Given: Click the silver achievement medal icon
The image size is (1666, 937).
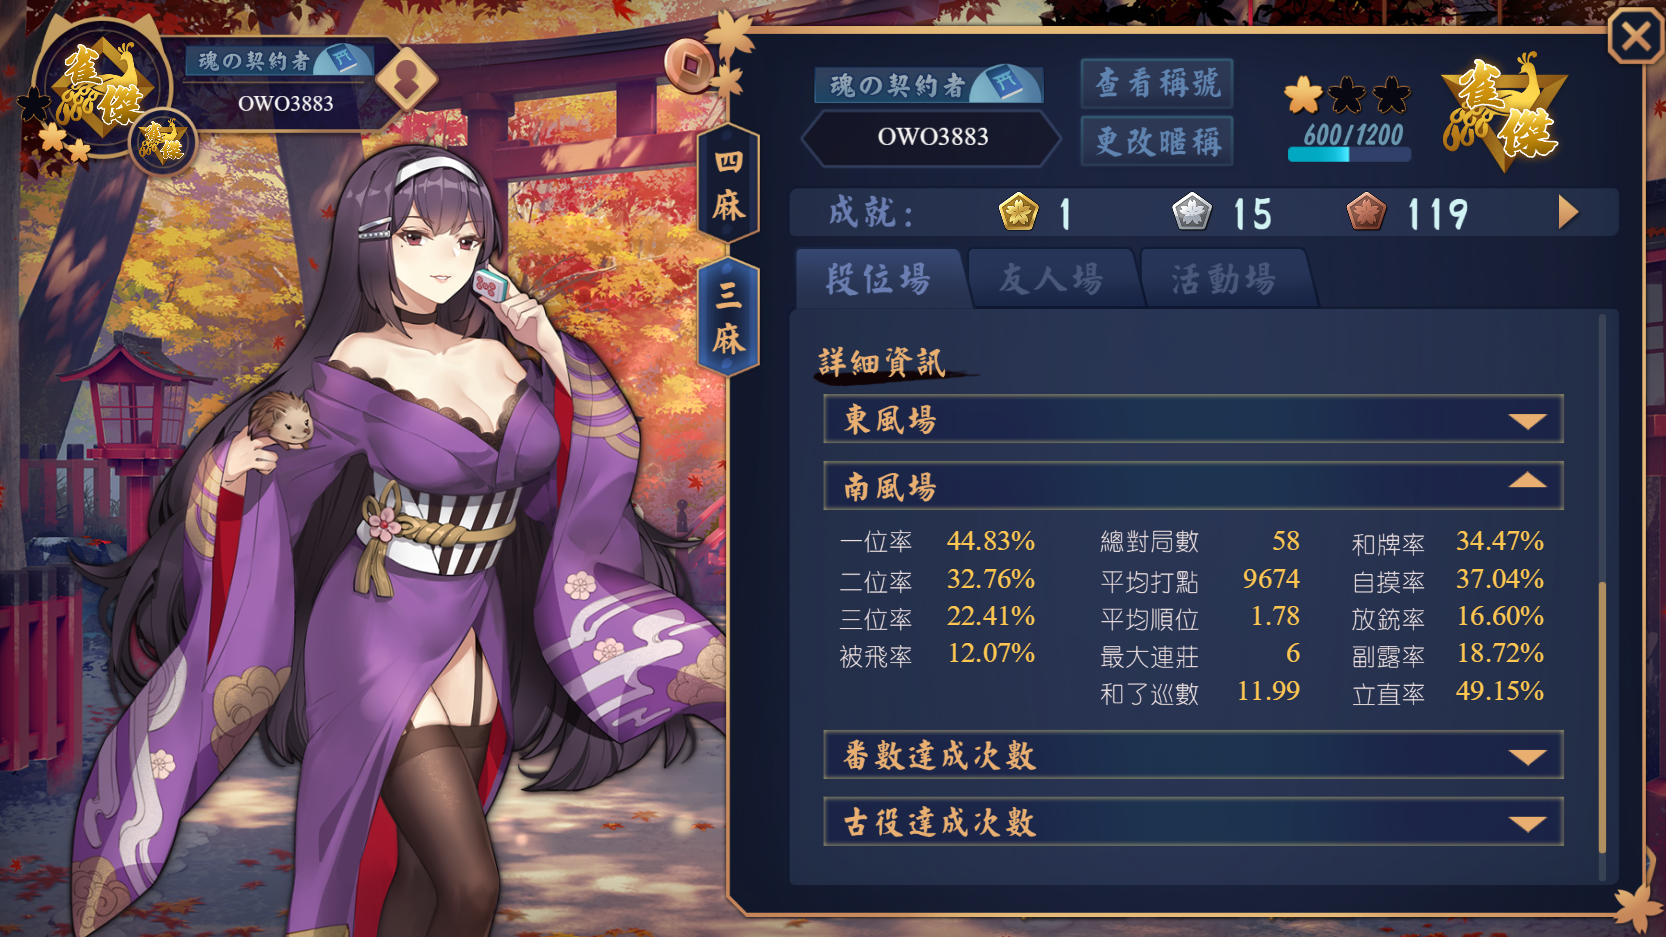Looking at the screenshot, I should click(x=1192, y=212).
